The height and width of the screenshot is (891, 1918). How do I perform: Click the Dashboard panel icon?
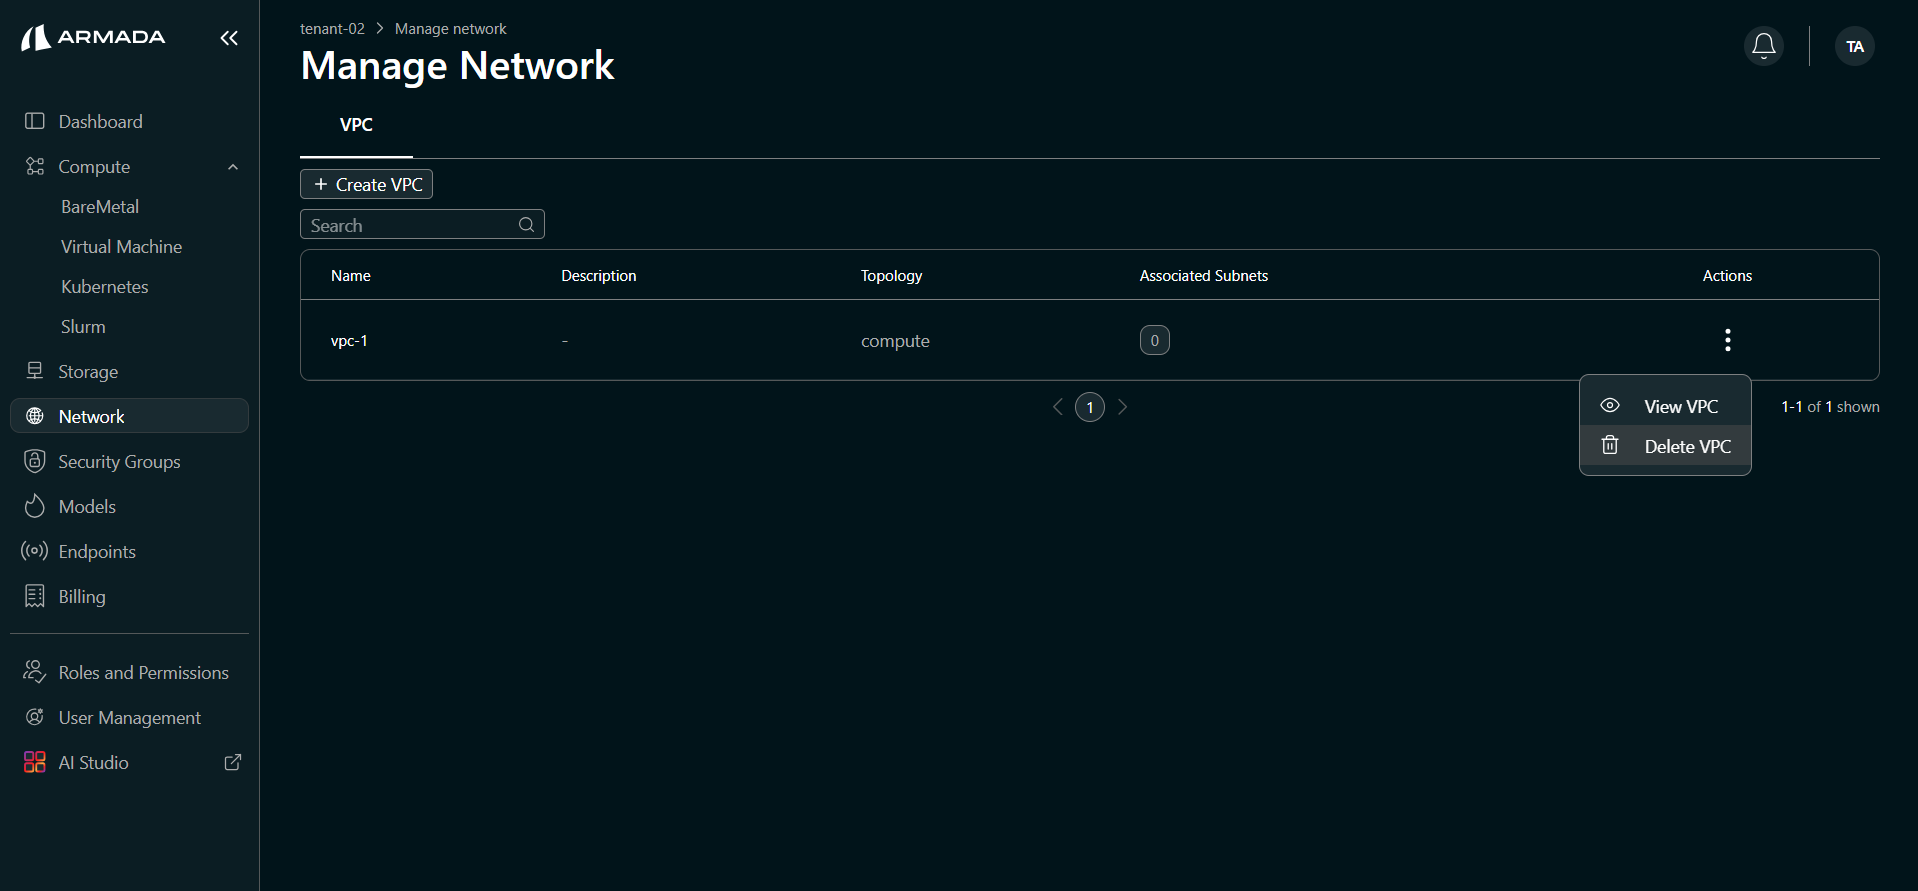35,121
